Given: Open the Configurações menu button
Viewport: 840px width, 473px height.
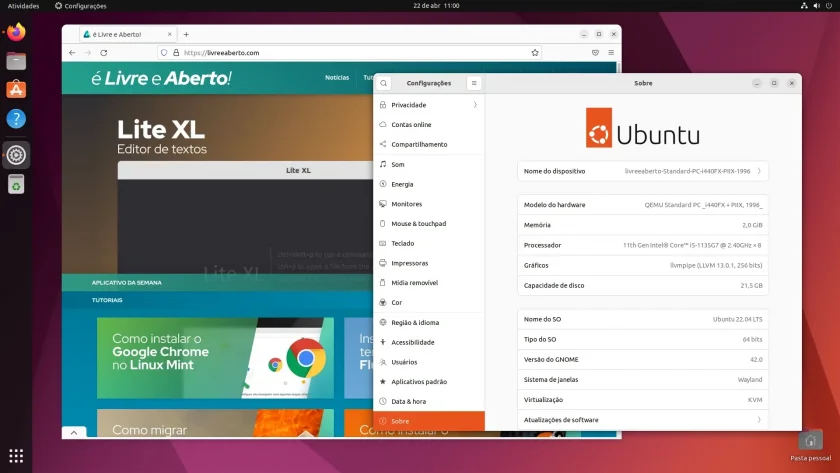Looking at the screenshot, I should pos(474,83).
